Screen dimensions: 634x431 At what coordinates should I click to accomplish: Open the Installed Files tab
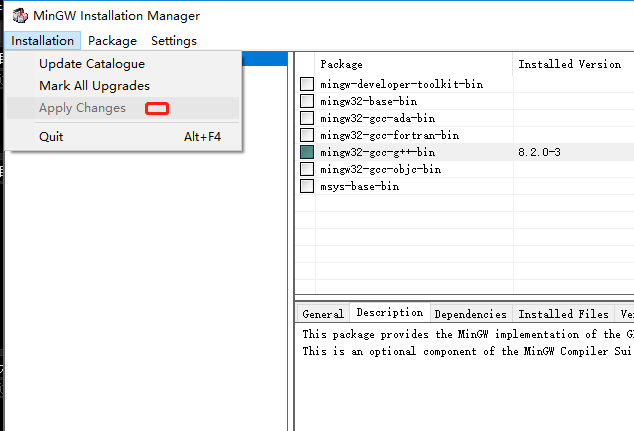click(x=563, y=314)
